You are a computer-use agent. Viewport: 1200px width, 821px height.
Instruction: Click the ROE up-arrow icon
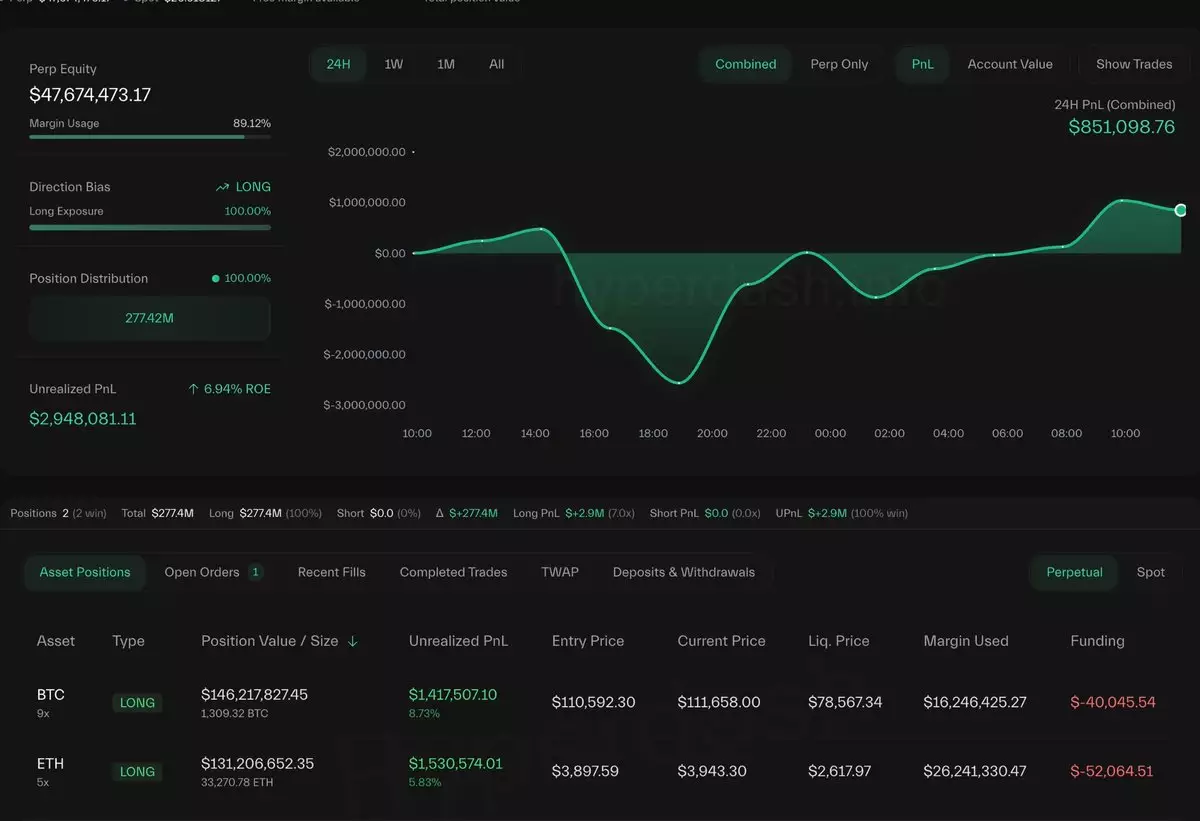193,389
